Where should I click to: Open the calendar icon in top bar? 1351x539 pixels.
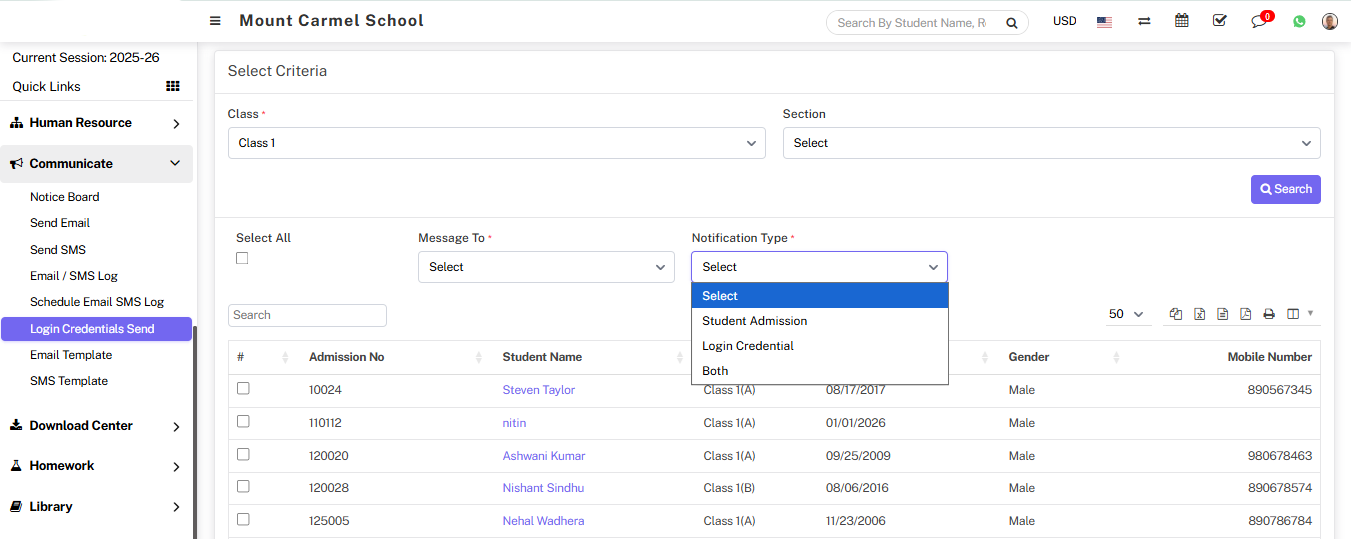pos(1182,21)
